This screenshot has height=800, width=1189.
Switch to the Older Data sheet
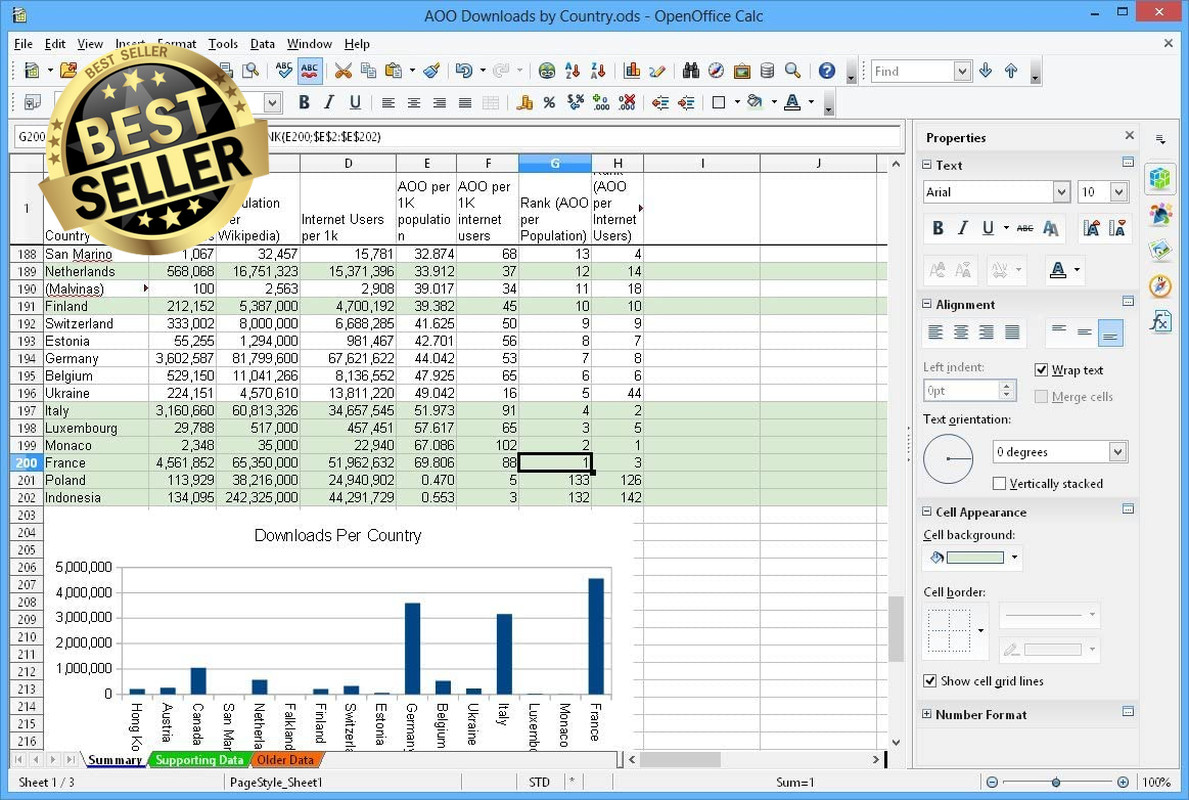point(285,760)
